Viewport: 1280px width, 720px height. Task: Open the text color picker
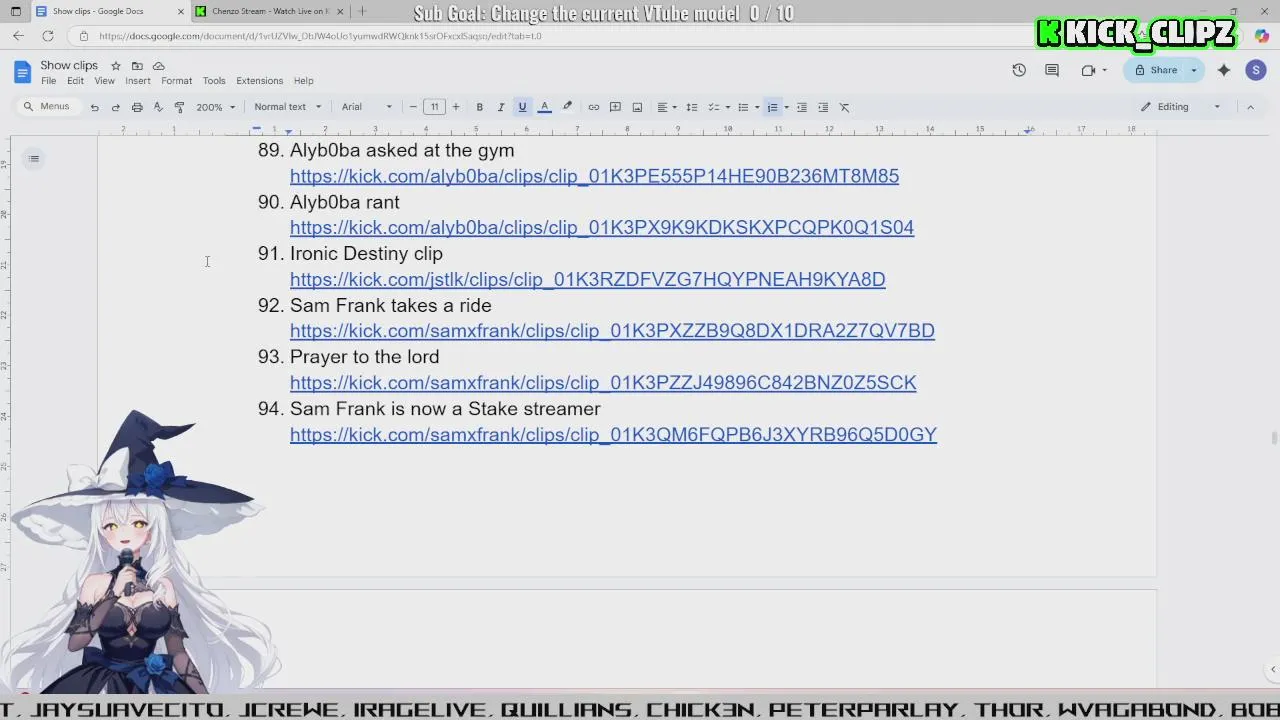click(x=544, y=107)
